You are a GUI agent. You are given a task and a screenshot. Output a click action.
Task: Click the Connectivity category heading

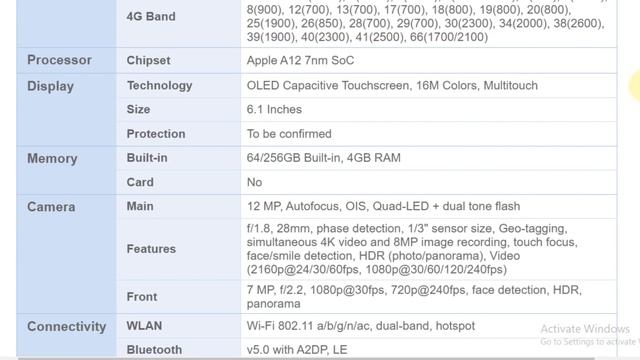click(67, 327)
